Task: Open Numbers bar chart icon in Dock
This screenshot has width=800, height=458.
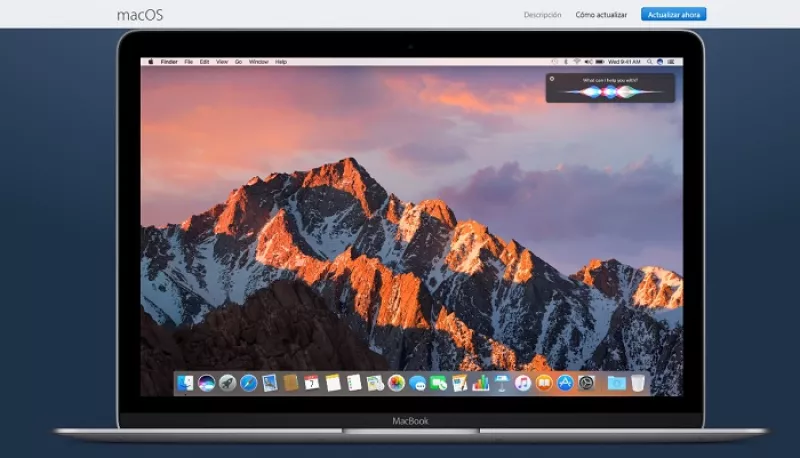Action: tap(481, 383)
